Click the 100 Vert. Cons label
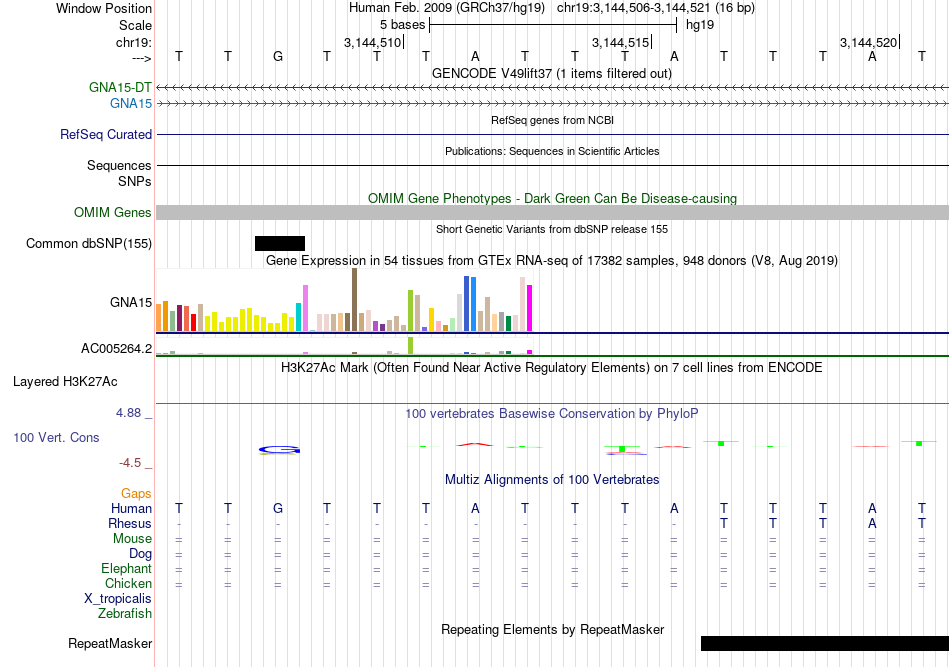This screenshot has width=950, height=667. (56, 437)
